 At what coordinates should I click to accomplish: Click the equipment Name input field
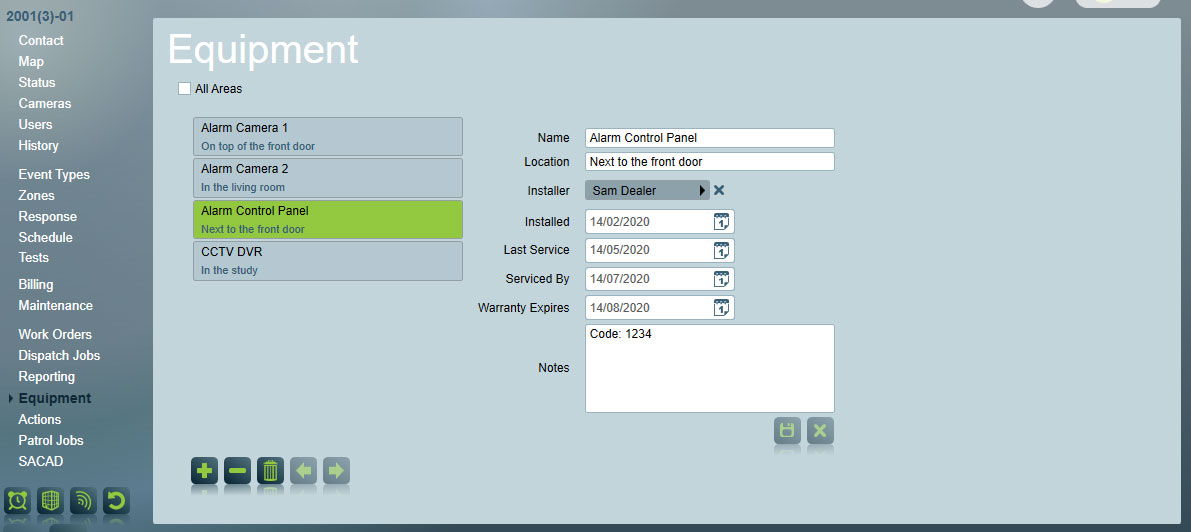pyautogui.click(x=709, y=138)
